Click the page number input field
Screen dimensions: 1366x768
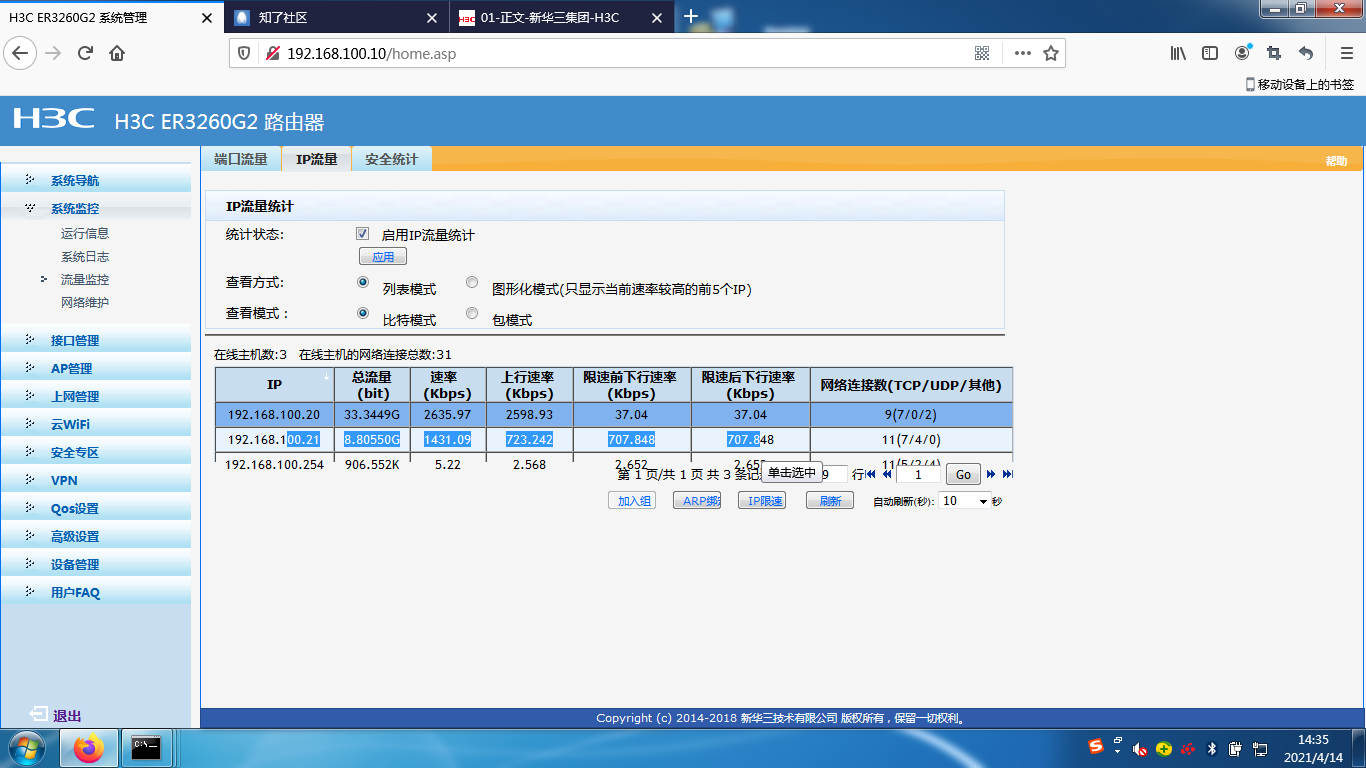point(918,475)
